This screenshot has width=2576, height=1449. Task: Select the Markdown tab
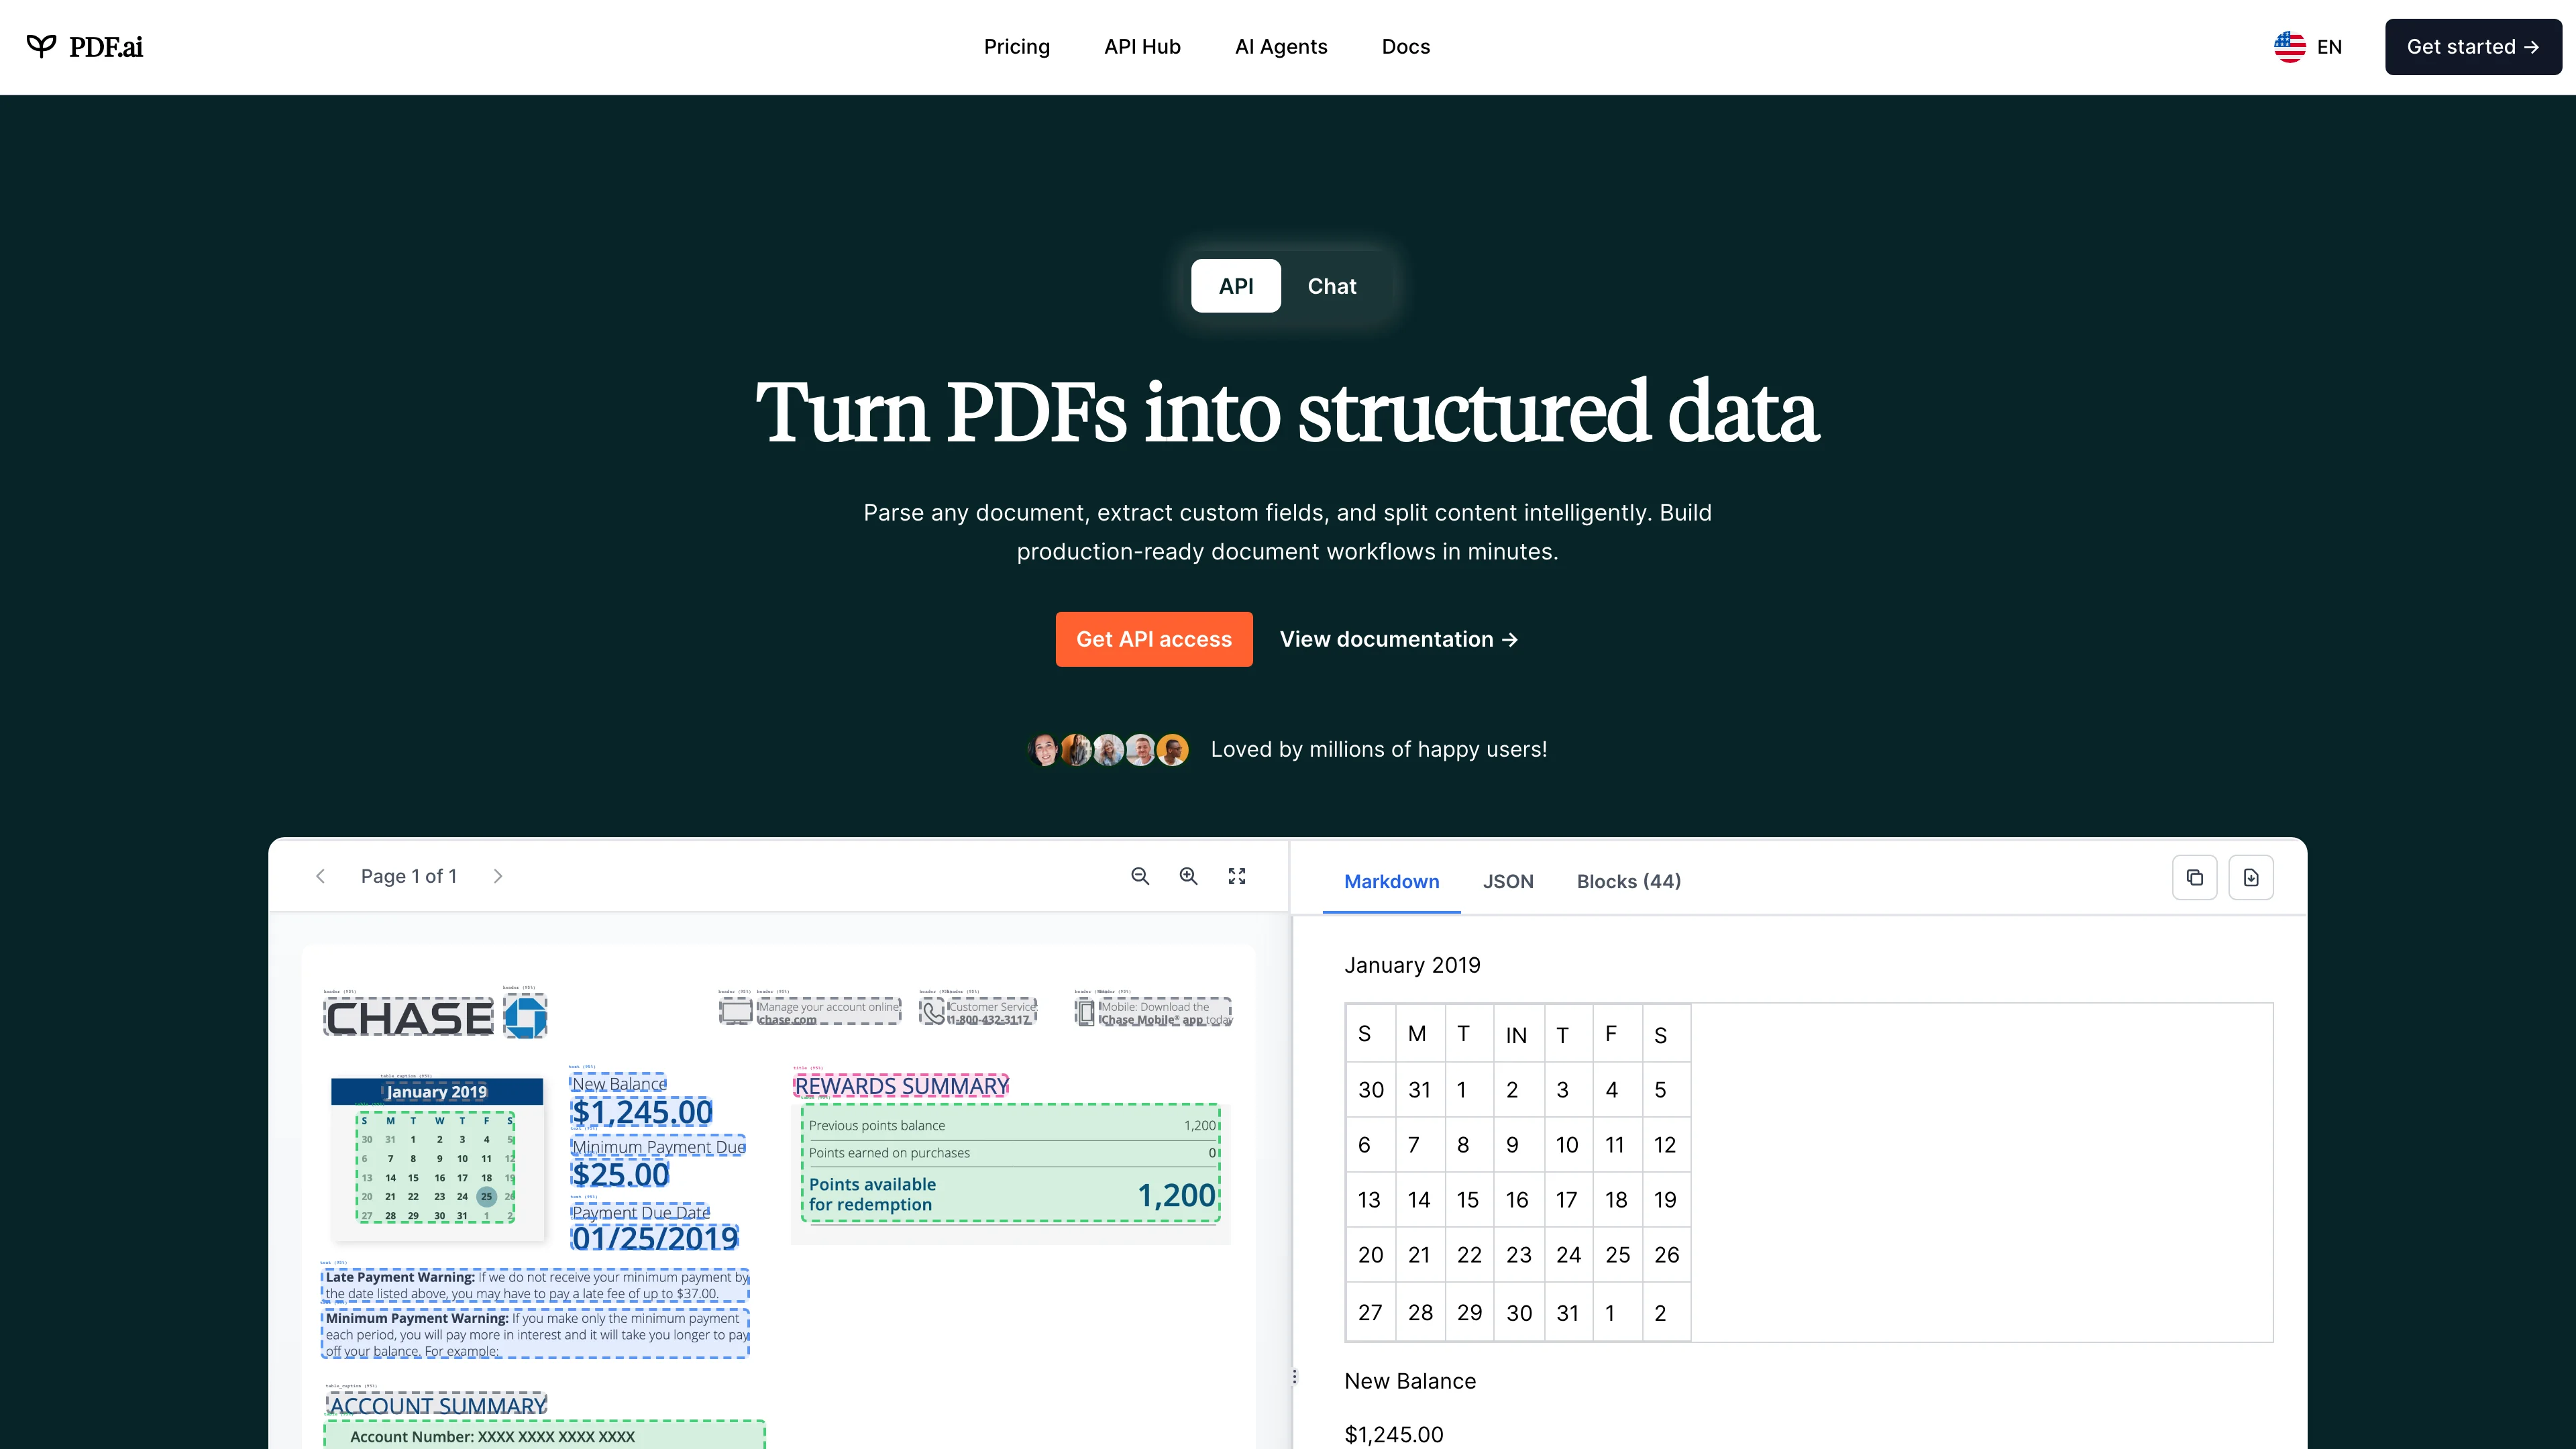coord(1391,881)
